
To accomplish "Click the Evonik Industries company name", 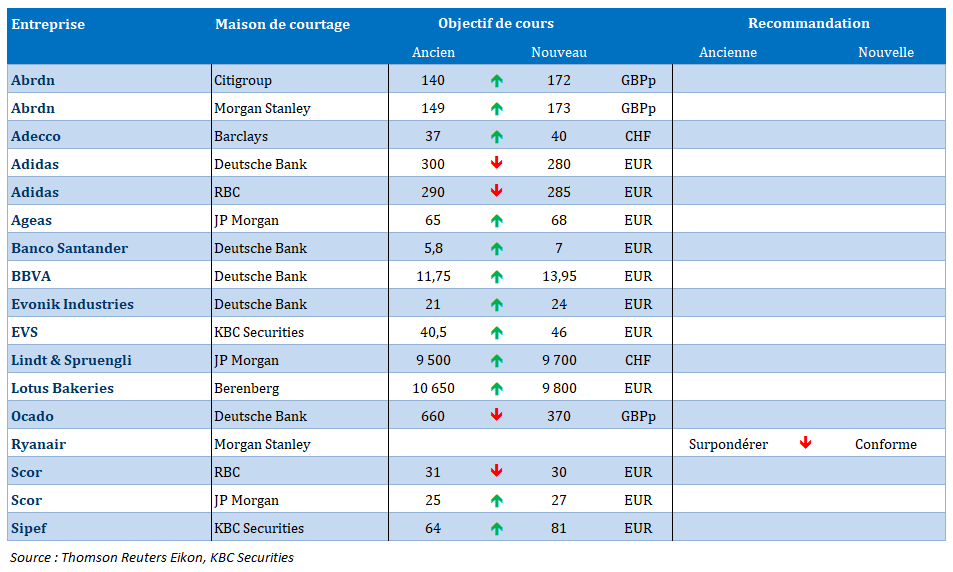I will (72, 304).
